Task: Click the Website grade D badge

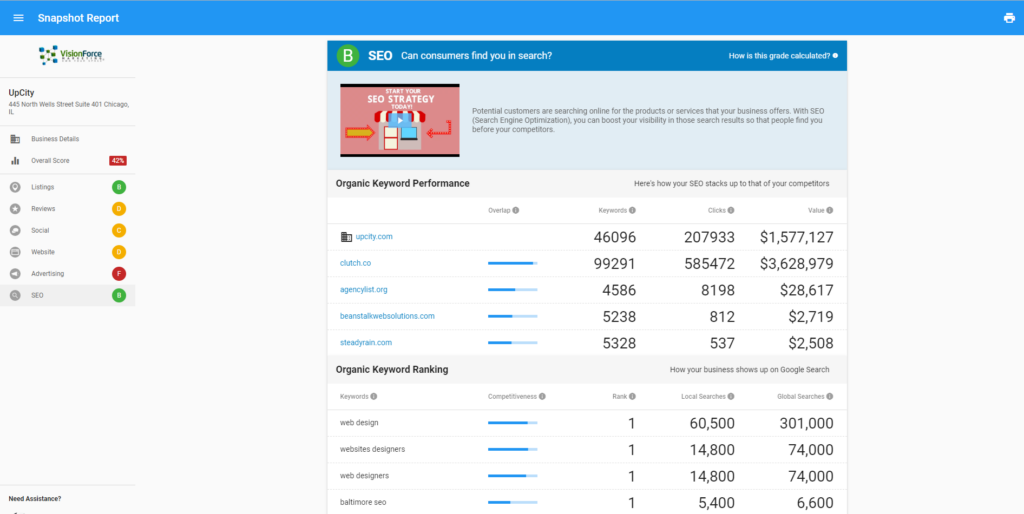Action: [x=119, y=252]
